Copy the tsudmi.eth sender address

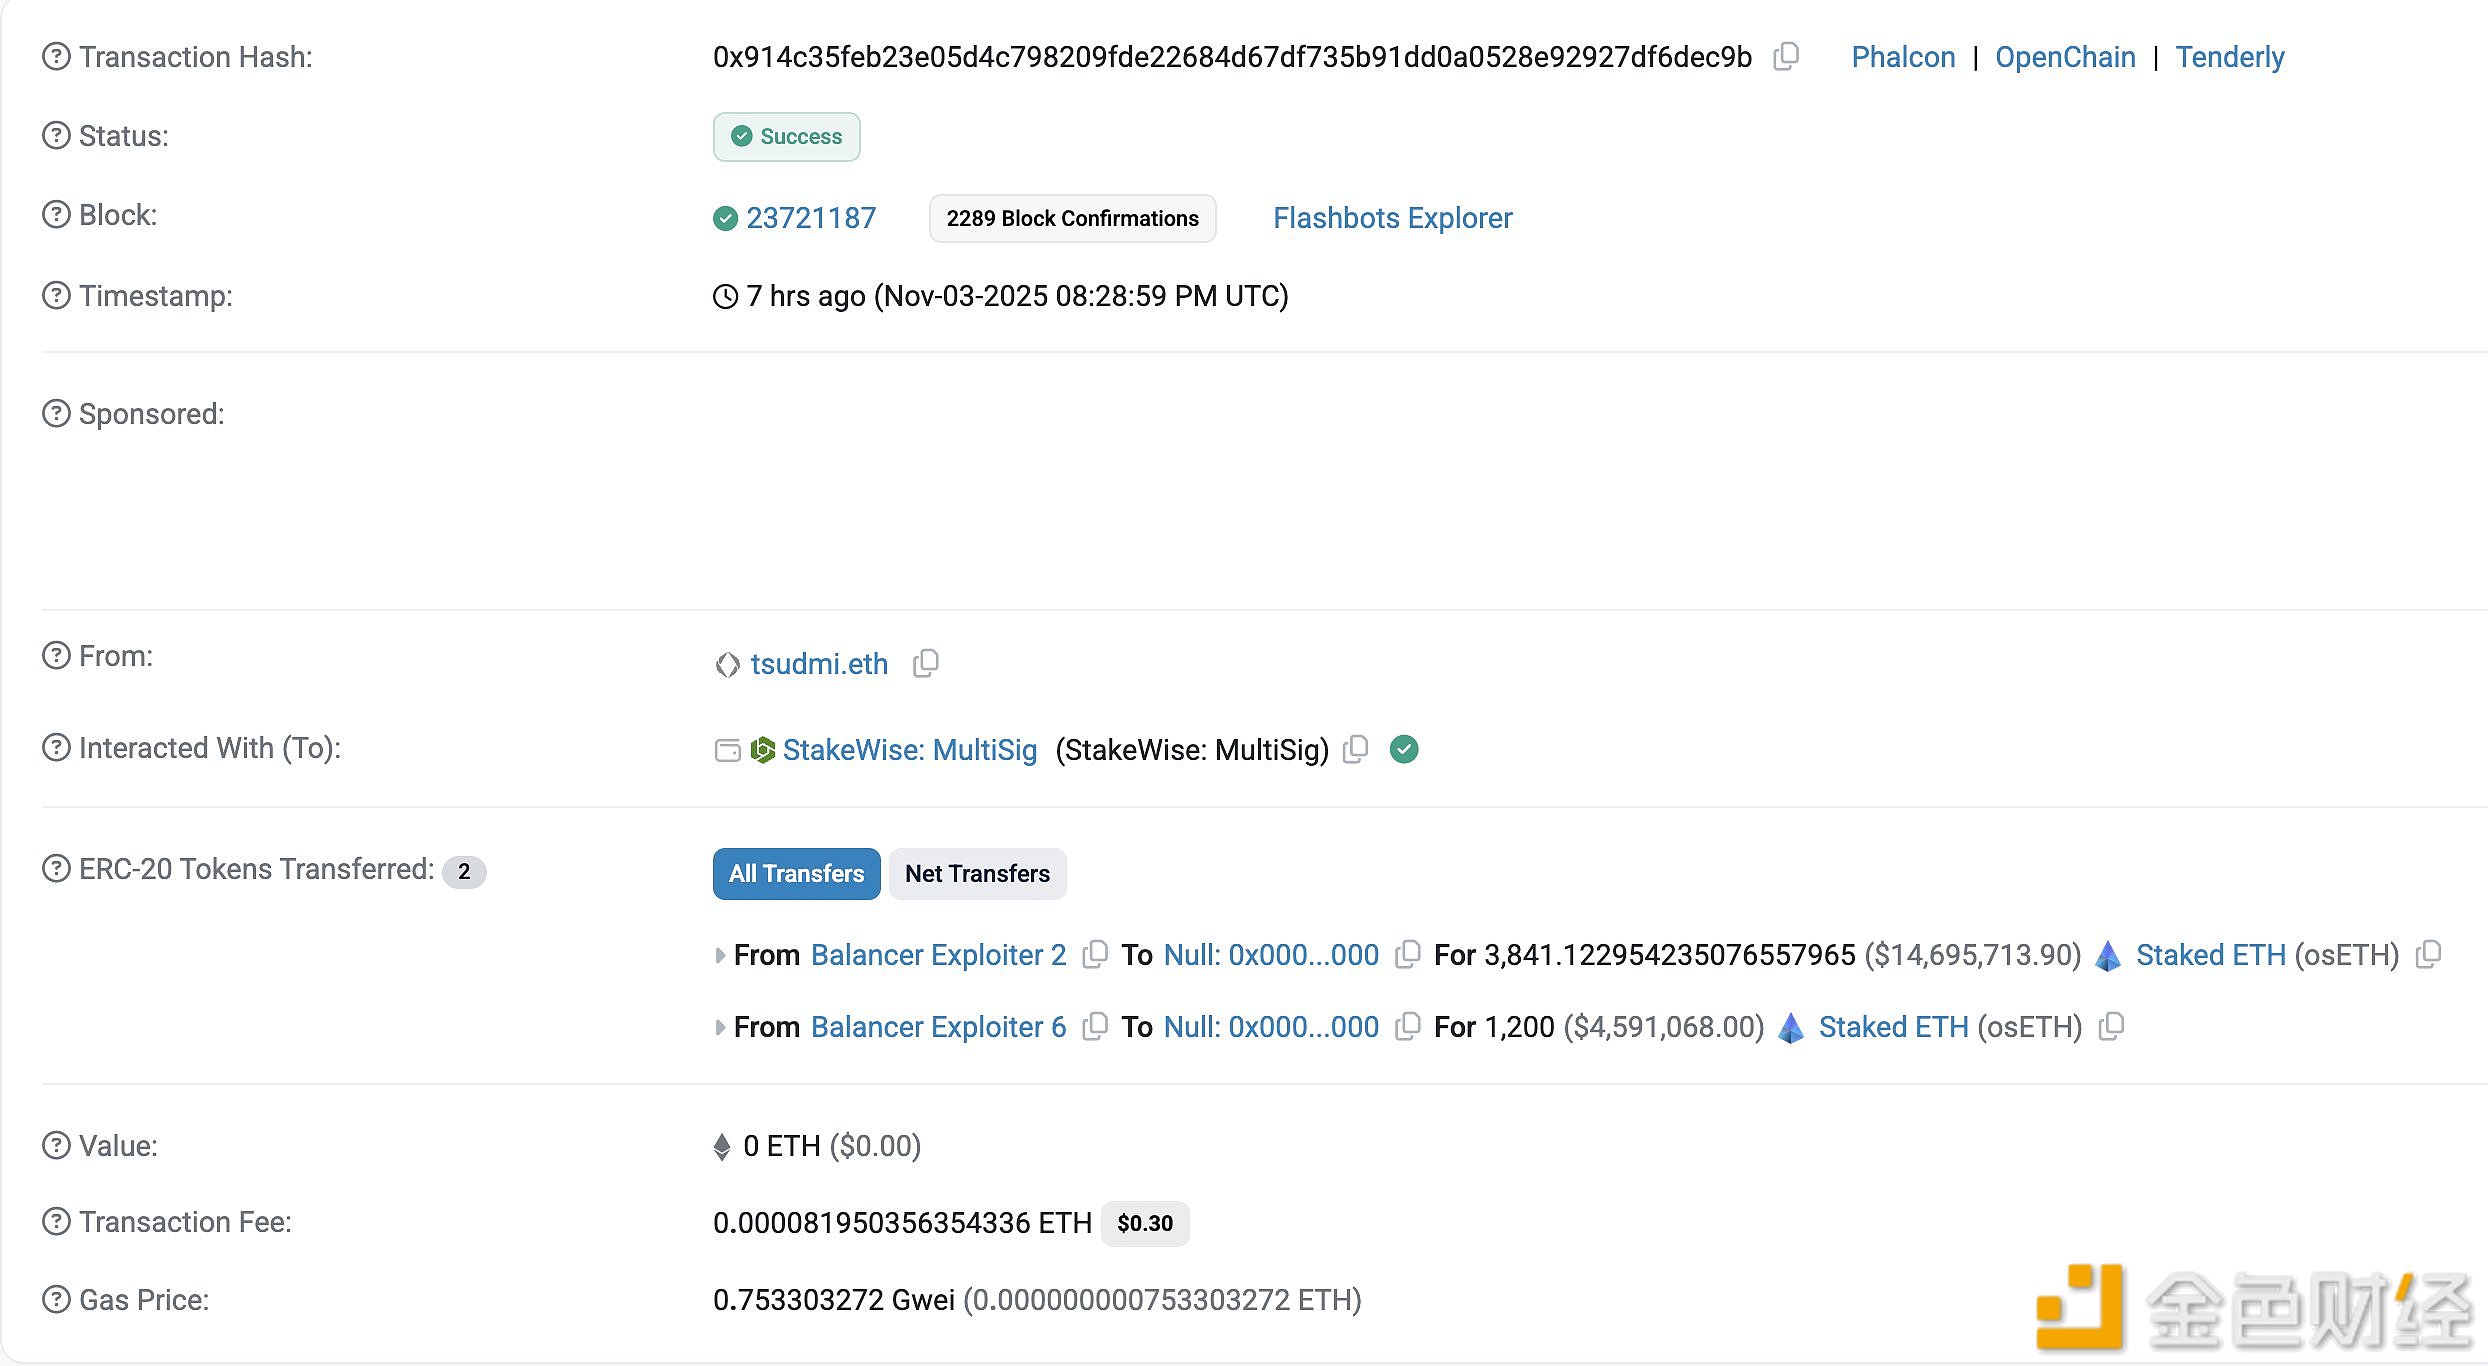[926, 663]
